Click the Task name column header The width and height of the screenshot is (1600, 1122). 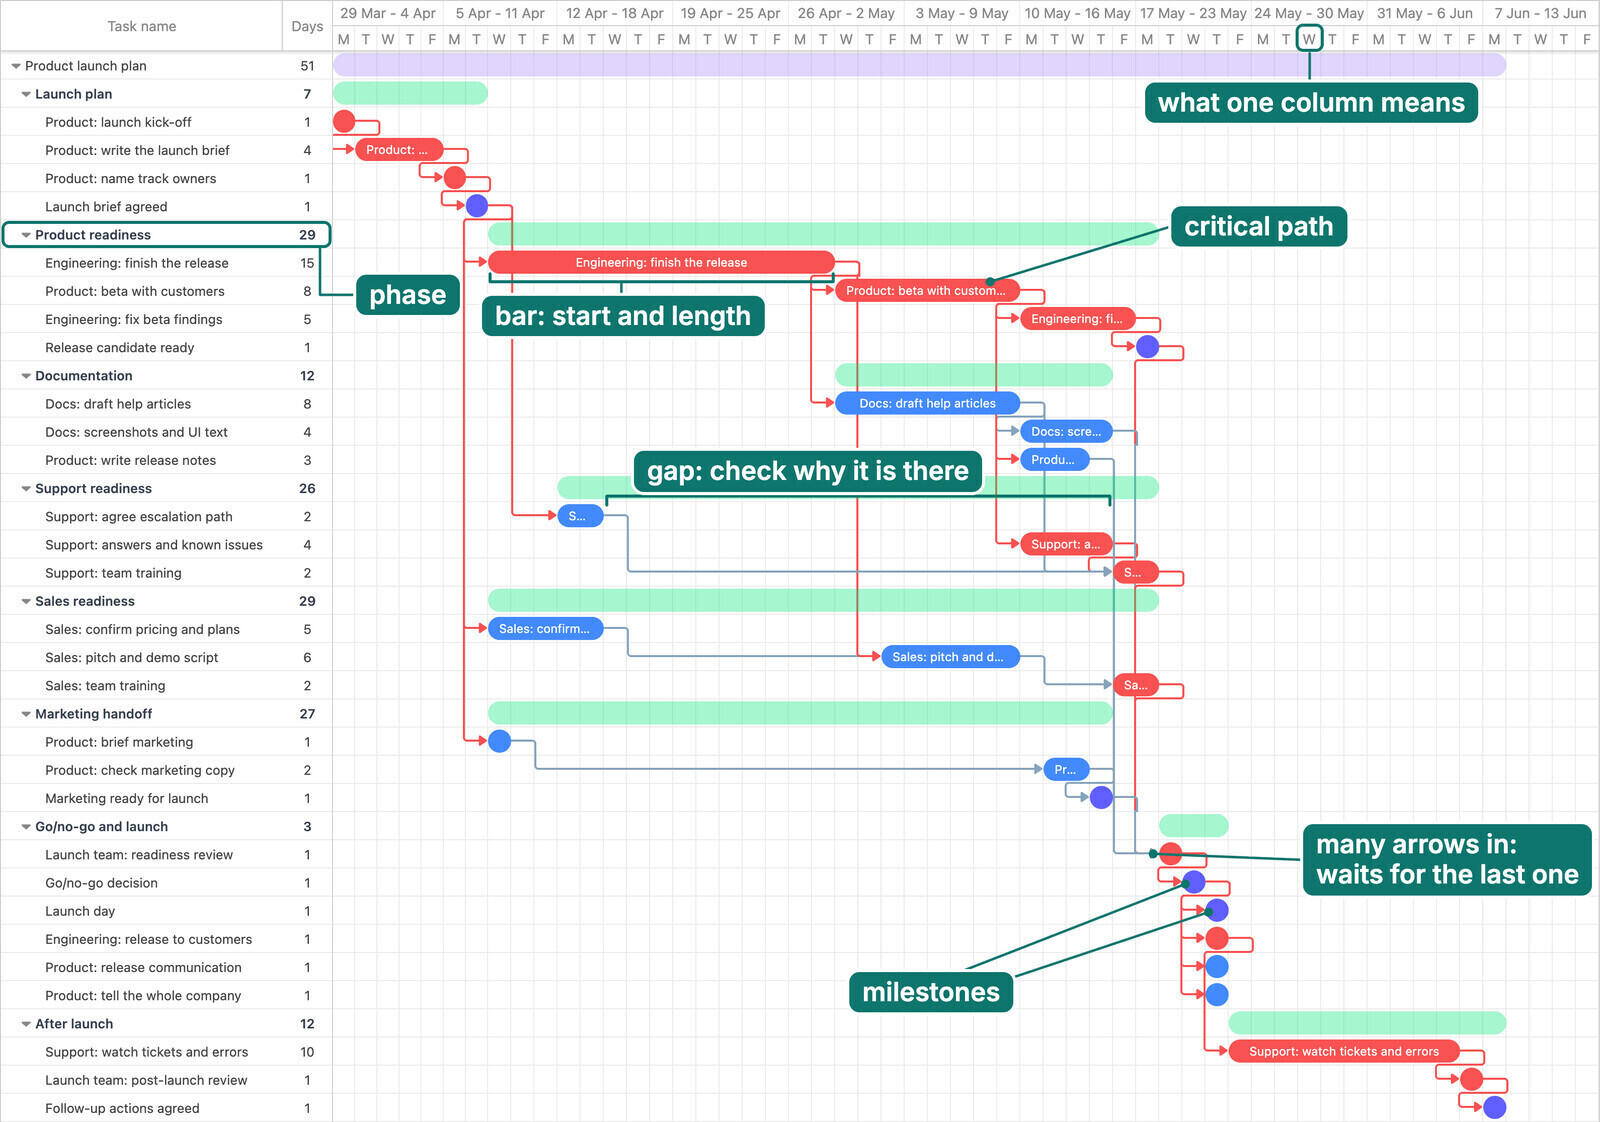(x=141, y=26)
